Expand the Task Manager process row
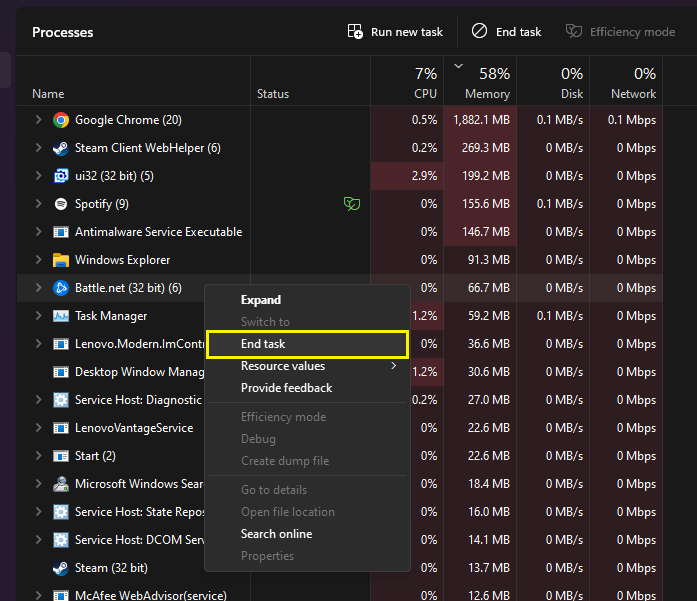This screenshot has width=697, height=601. (x=39, y=316)
